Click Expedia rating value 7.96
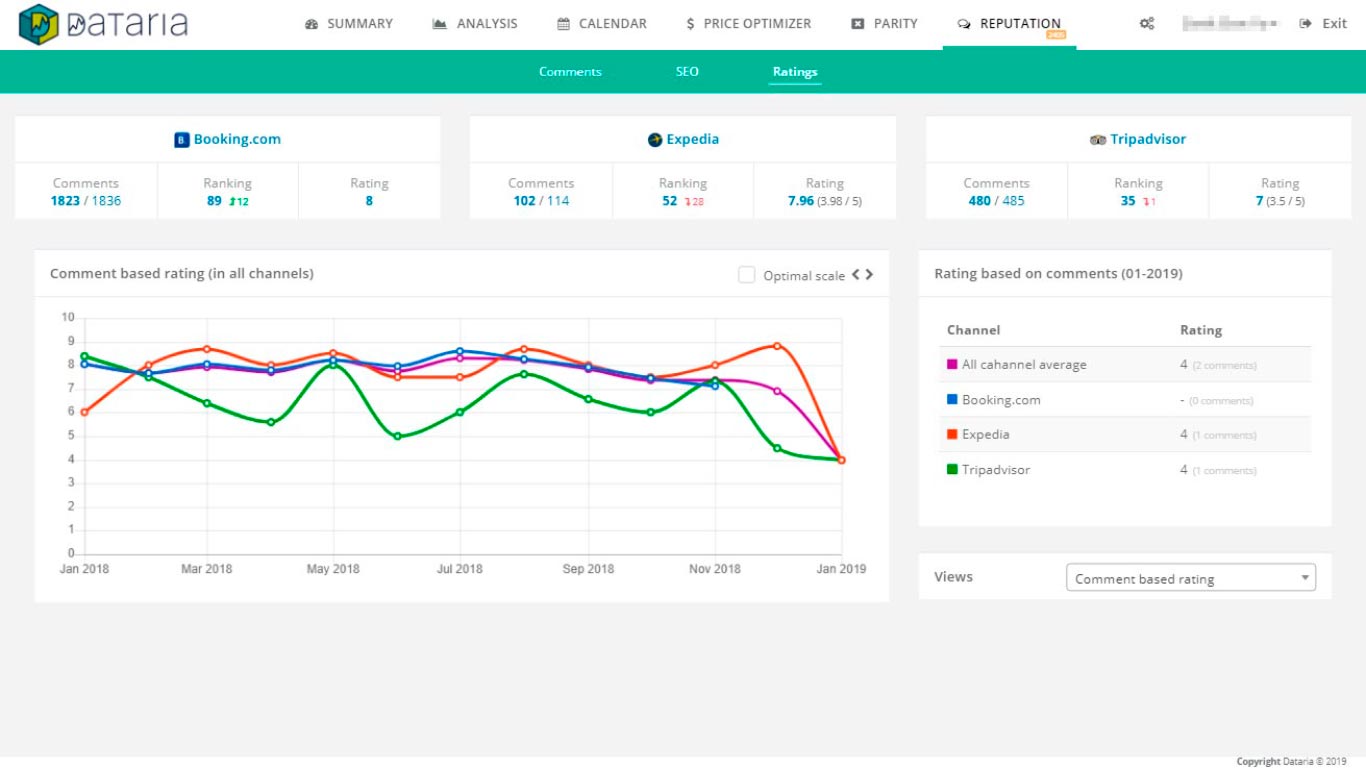 click(x=801, y=201)
